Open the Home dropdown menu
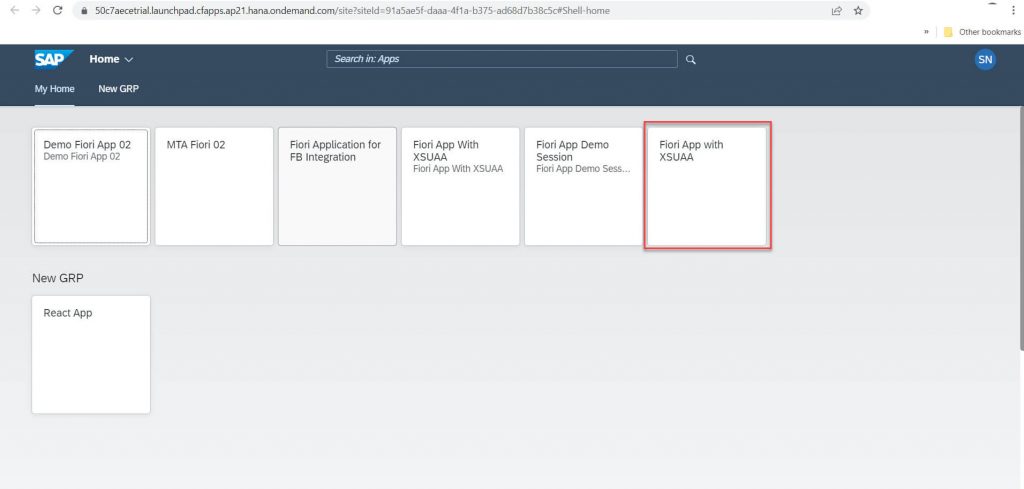Screen dimensions: 1024x489 tap(112, 59)
